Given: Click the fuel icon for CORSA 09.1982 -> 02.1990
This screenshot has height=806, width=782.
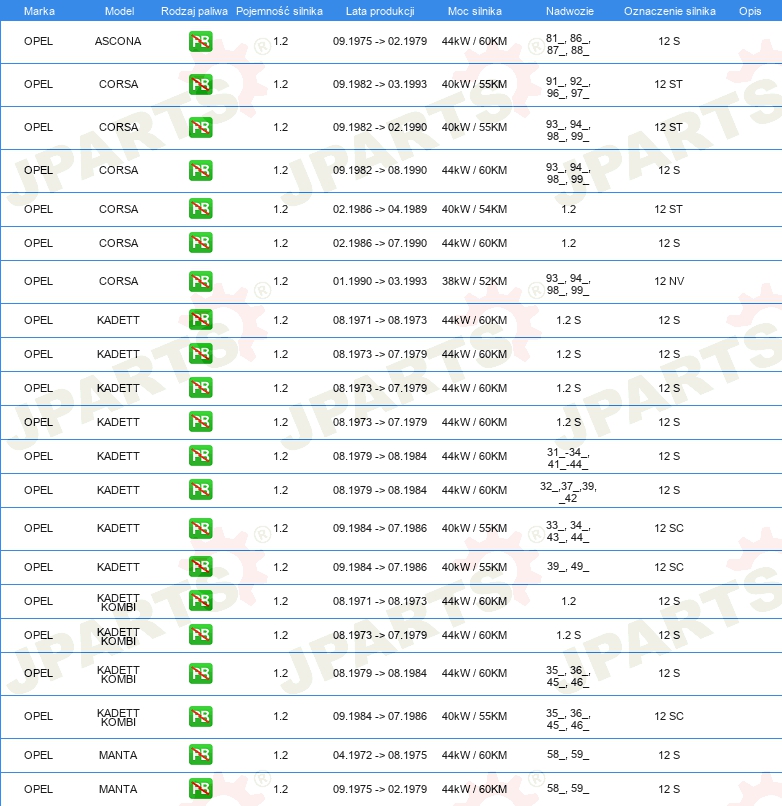Looking at the screenshot, I should [201, 127].
